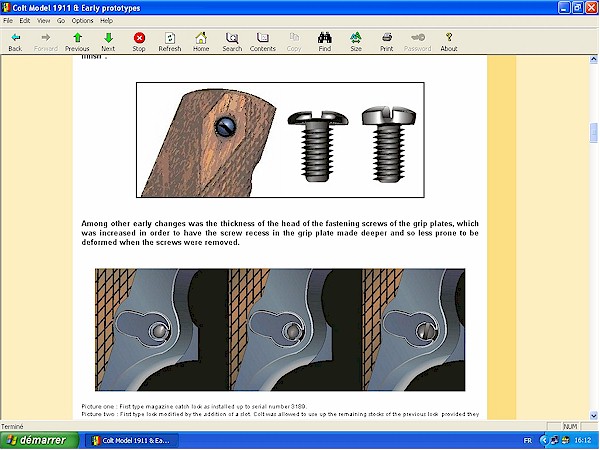Click the grip plate screw illustration

click(x=280, y=140)
